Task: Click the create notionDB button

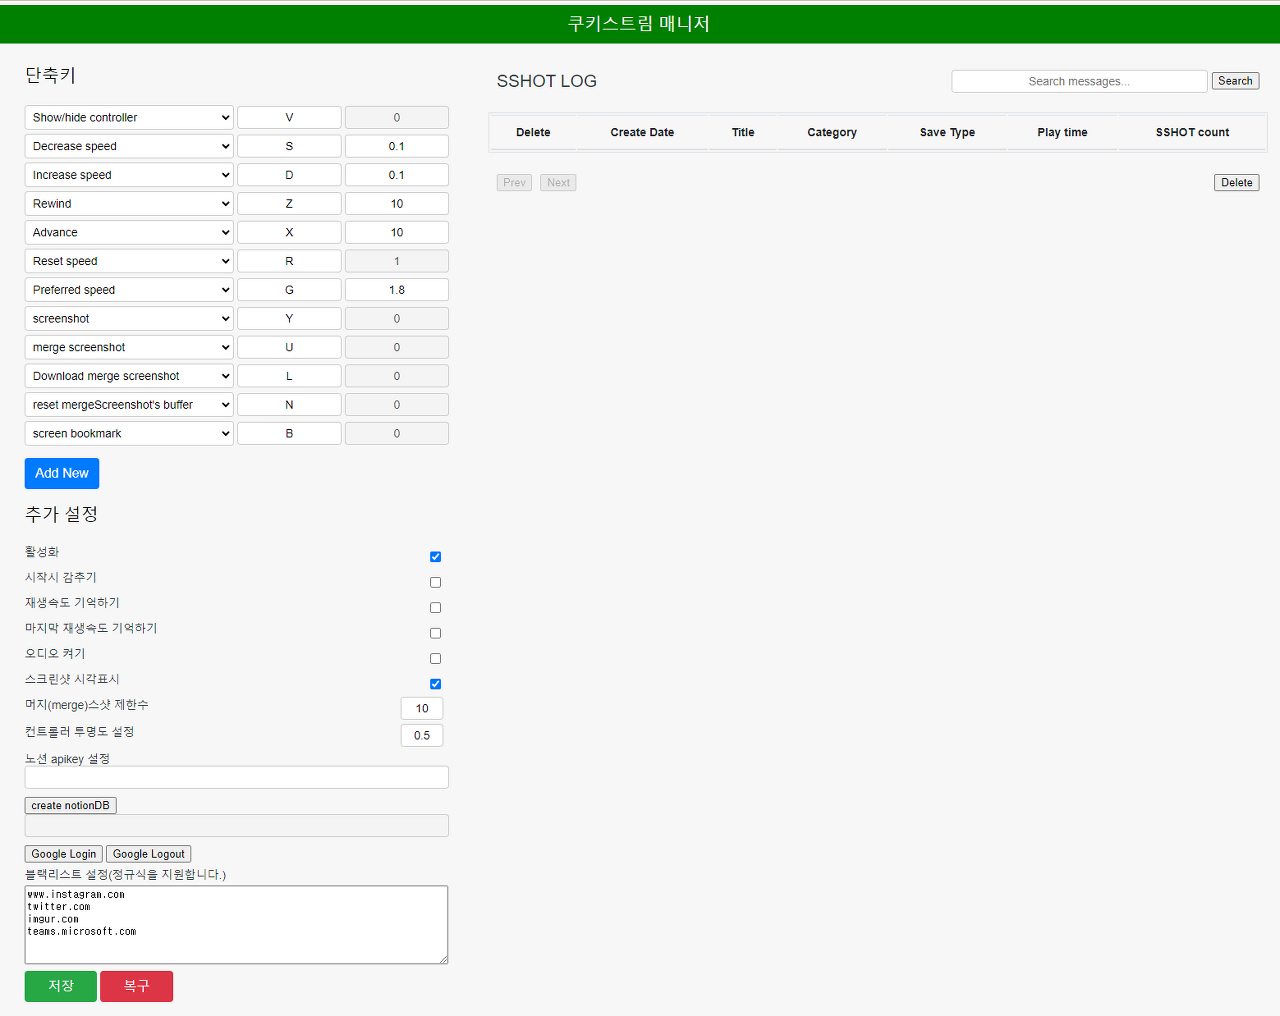Action: [71, 806]
